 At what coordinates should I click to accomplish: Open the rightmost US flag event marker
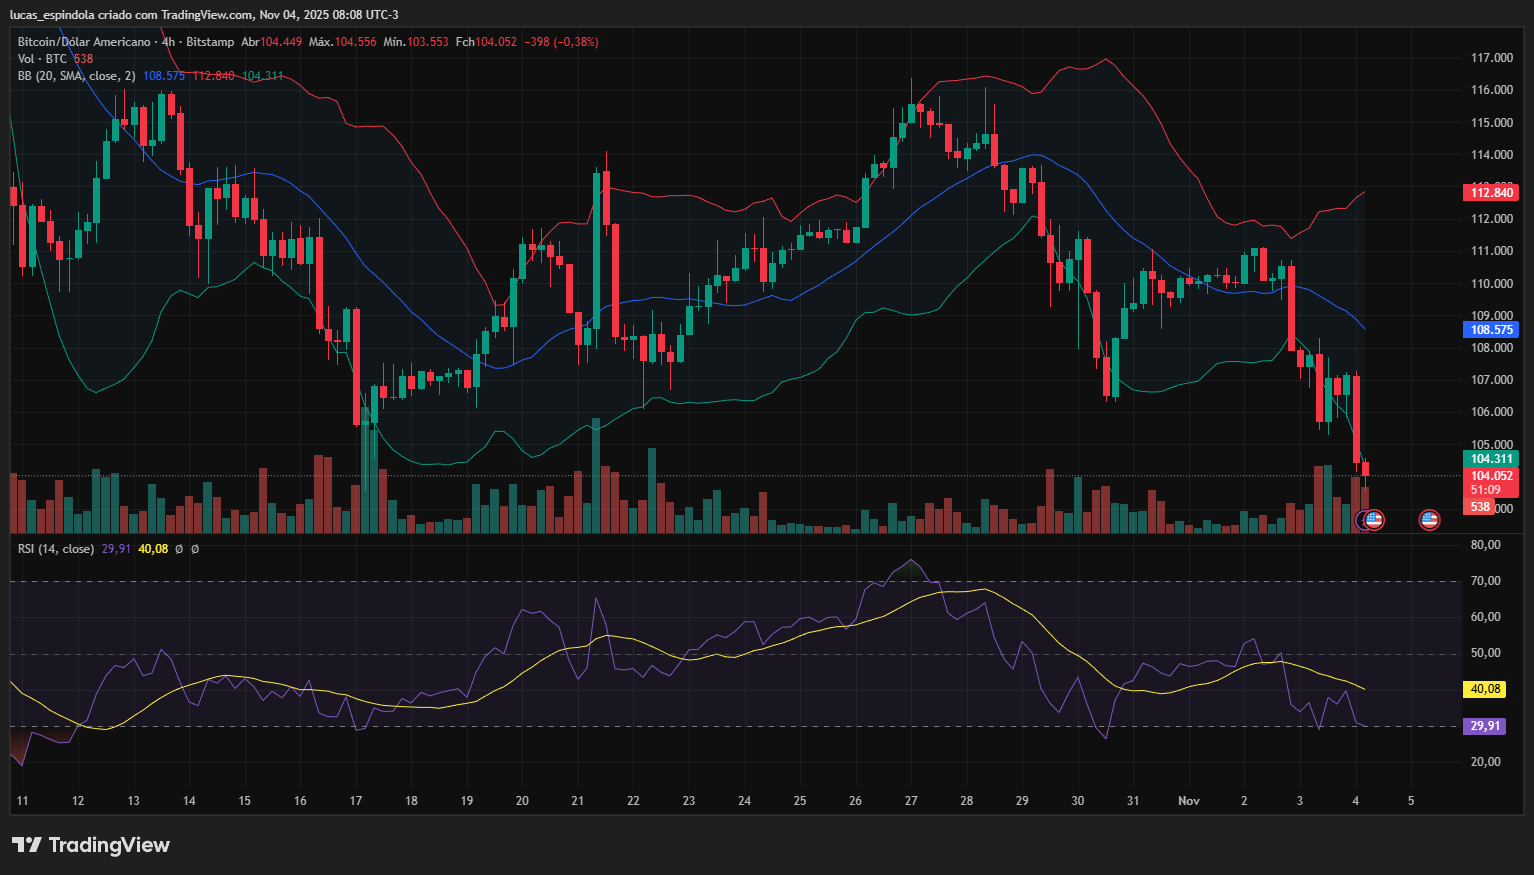coord(1430,520)
